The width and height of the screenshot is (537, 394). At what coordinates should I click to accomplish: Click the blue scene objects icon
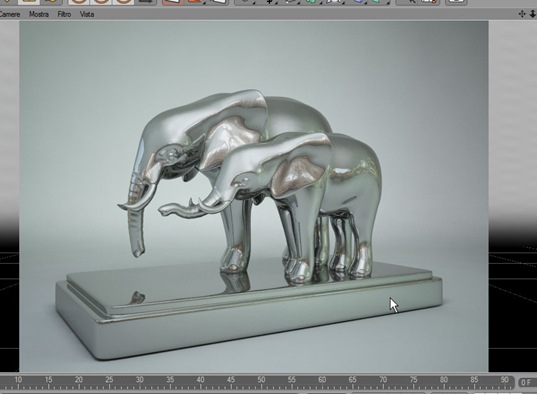tap(358, 1)
